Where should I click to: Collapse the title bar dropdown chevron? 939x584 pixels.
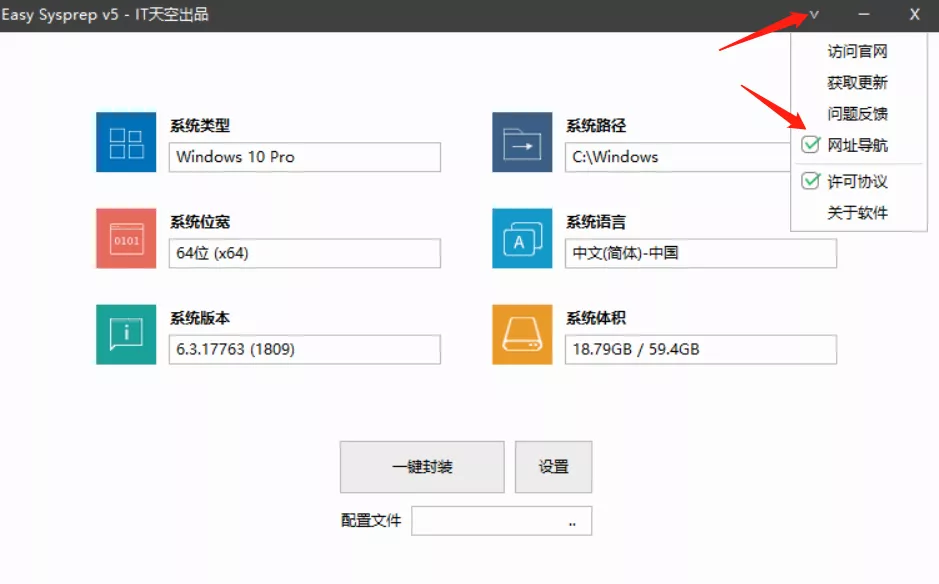tap(814, 15)
